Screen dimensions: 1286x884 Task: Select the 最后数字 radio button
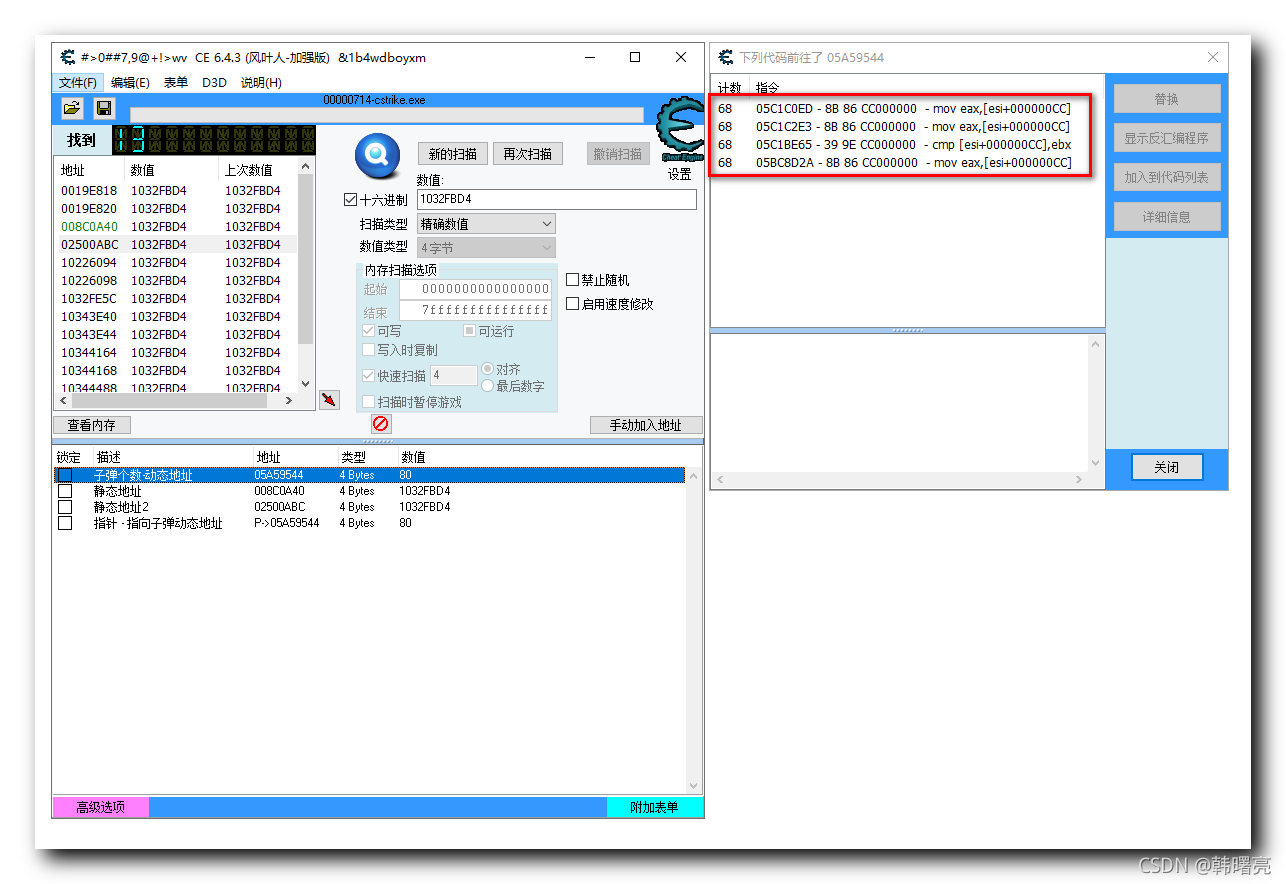tap(488, 385)
